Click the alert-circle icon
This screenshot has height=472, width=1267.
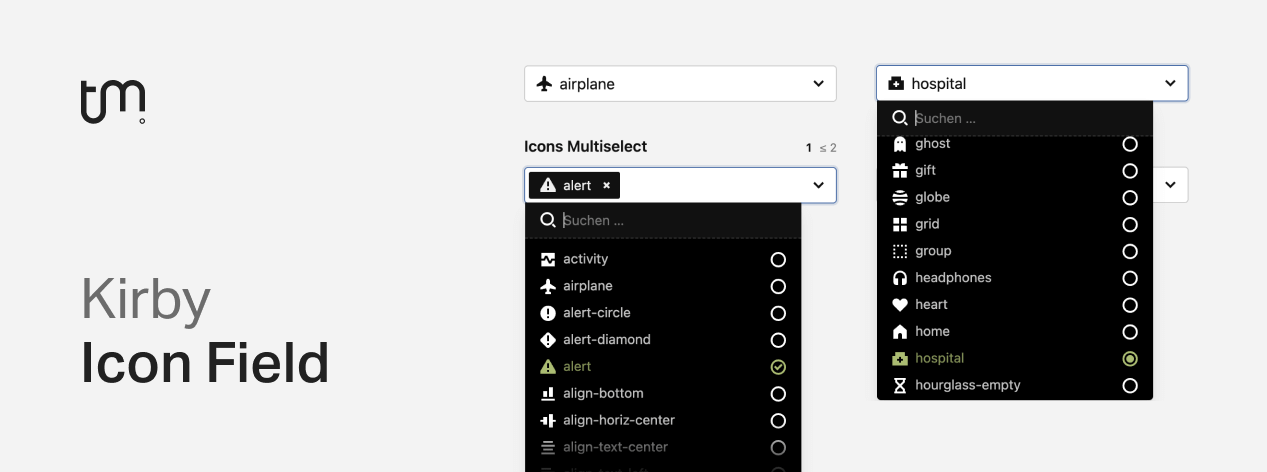click(x=547, y=313)
